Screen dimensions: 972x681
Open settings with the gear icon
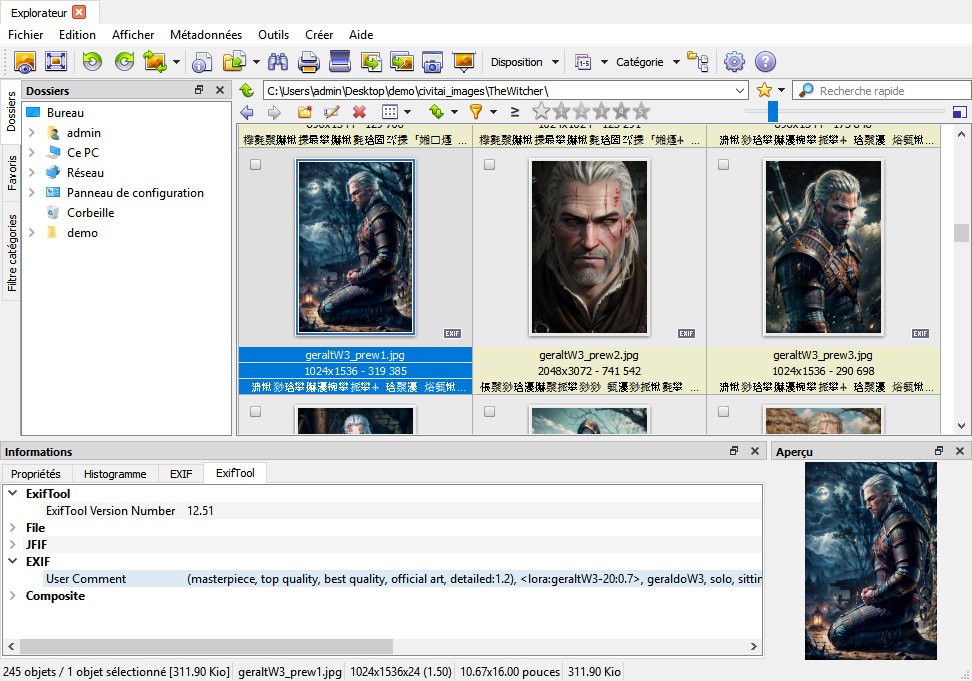[734, 62]
